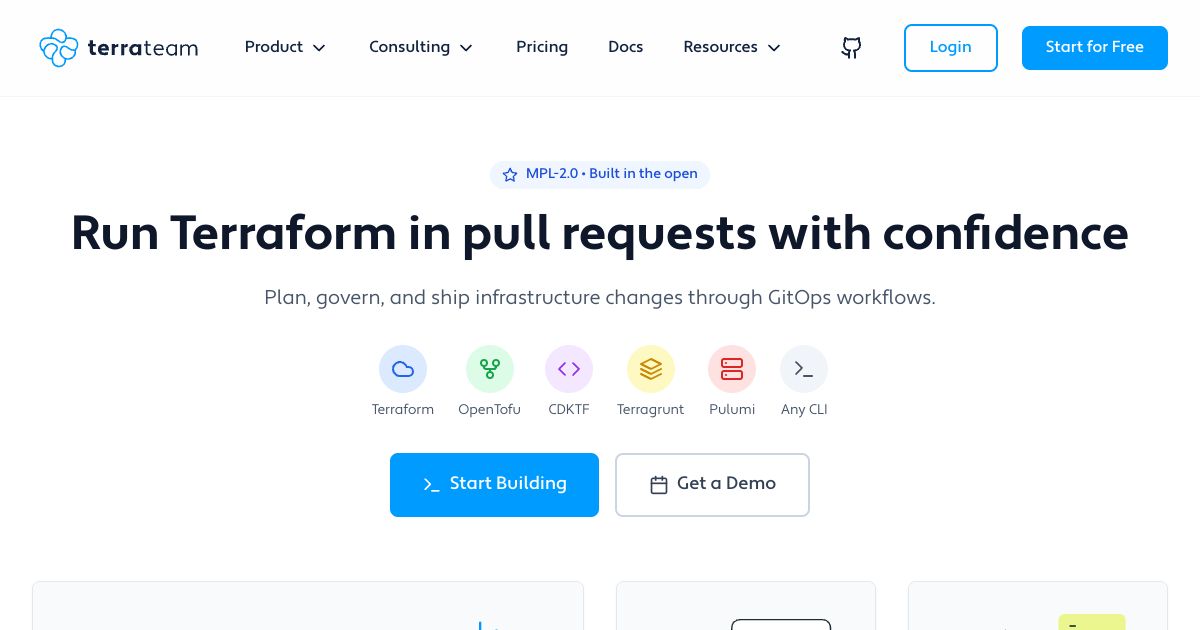Expand the Resources dropdown menu
1200x630 pixels.
coord(732,47)
